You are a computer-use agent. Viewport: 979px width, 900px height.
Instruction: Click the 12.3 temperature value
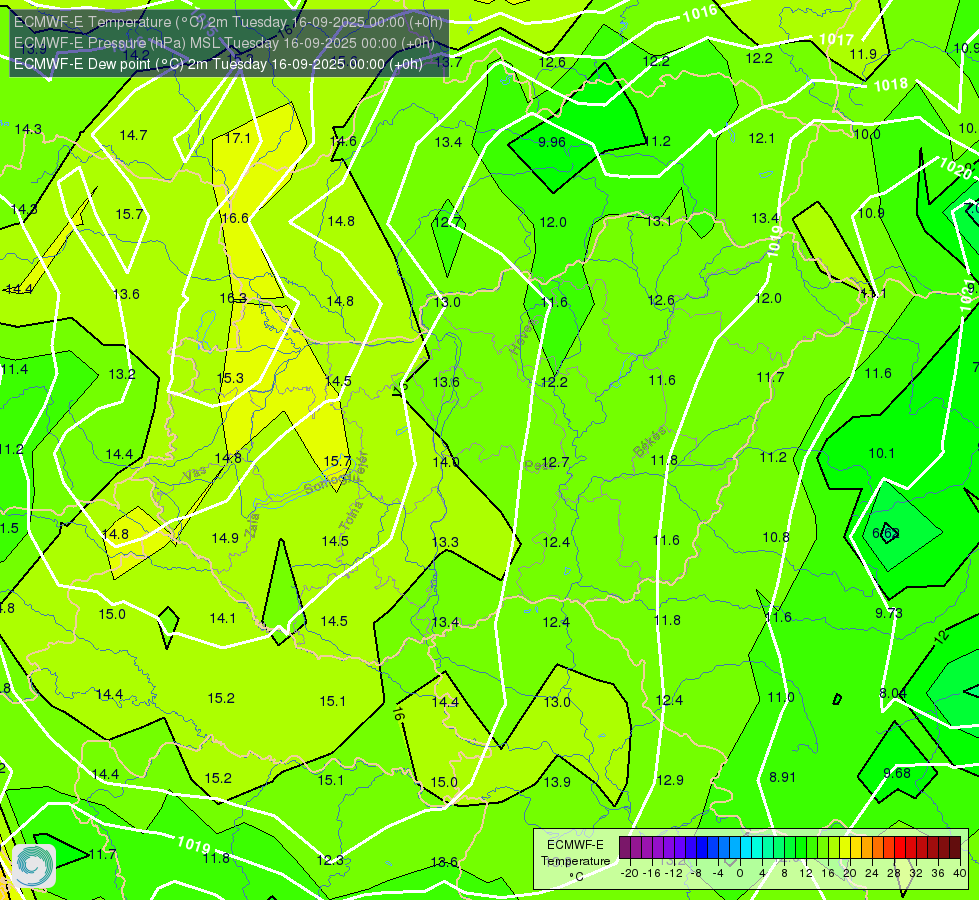tap(330, 860)
